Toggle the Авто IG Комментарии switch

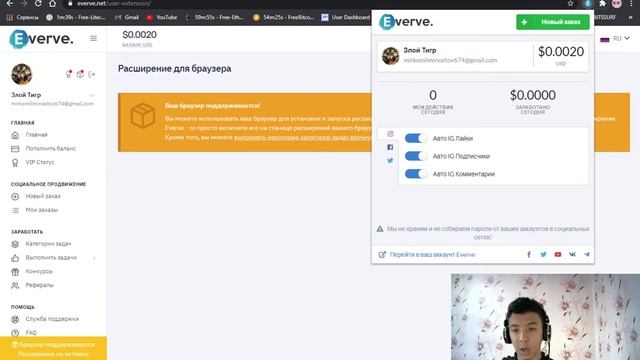[x=416, y=174]
